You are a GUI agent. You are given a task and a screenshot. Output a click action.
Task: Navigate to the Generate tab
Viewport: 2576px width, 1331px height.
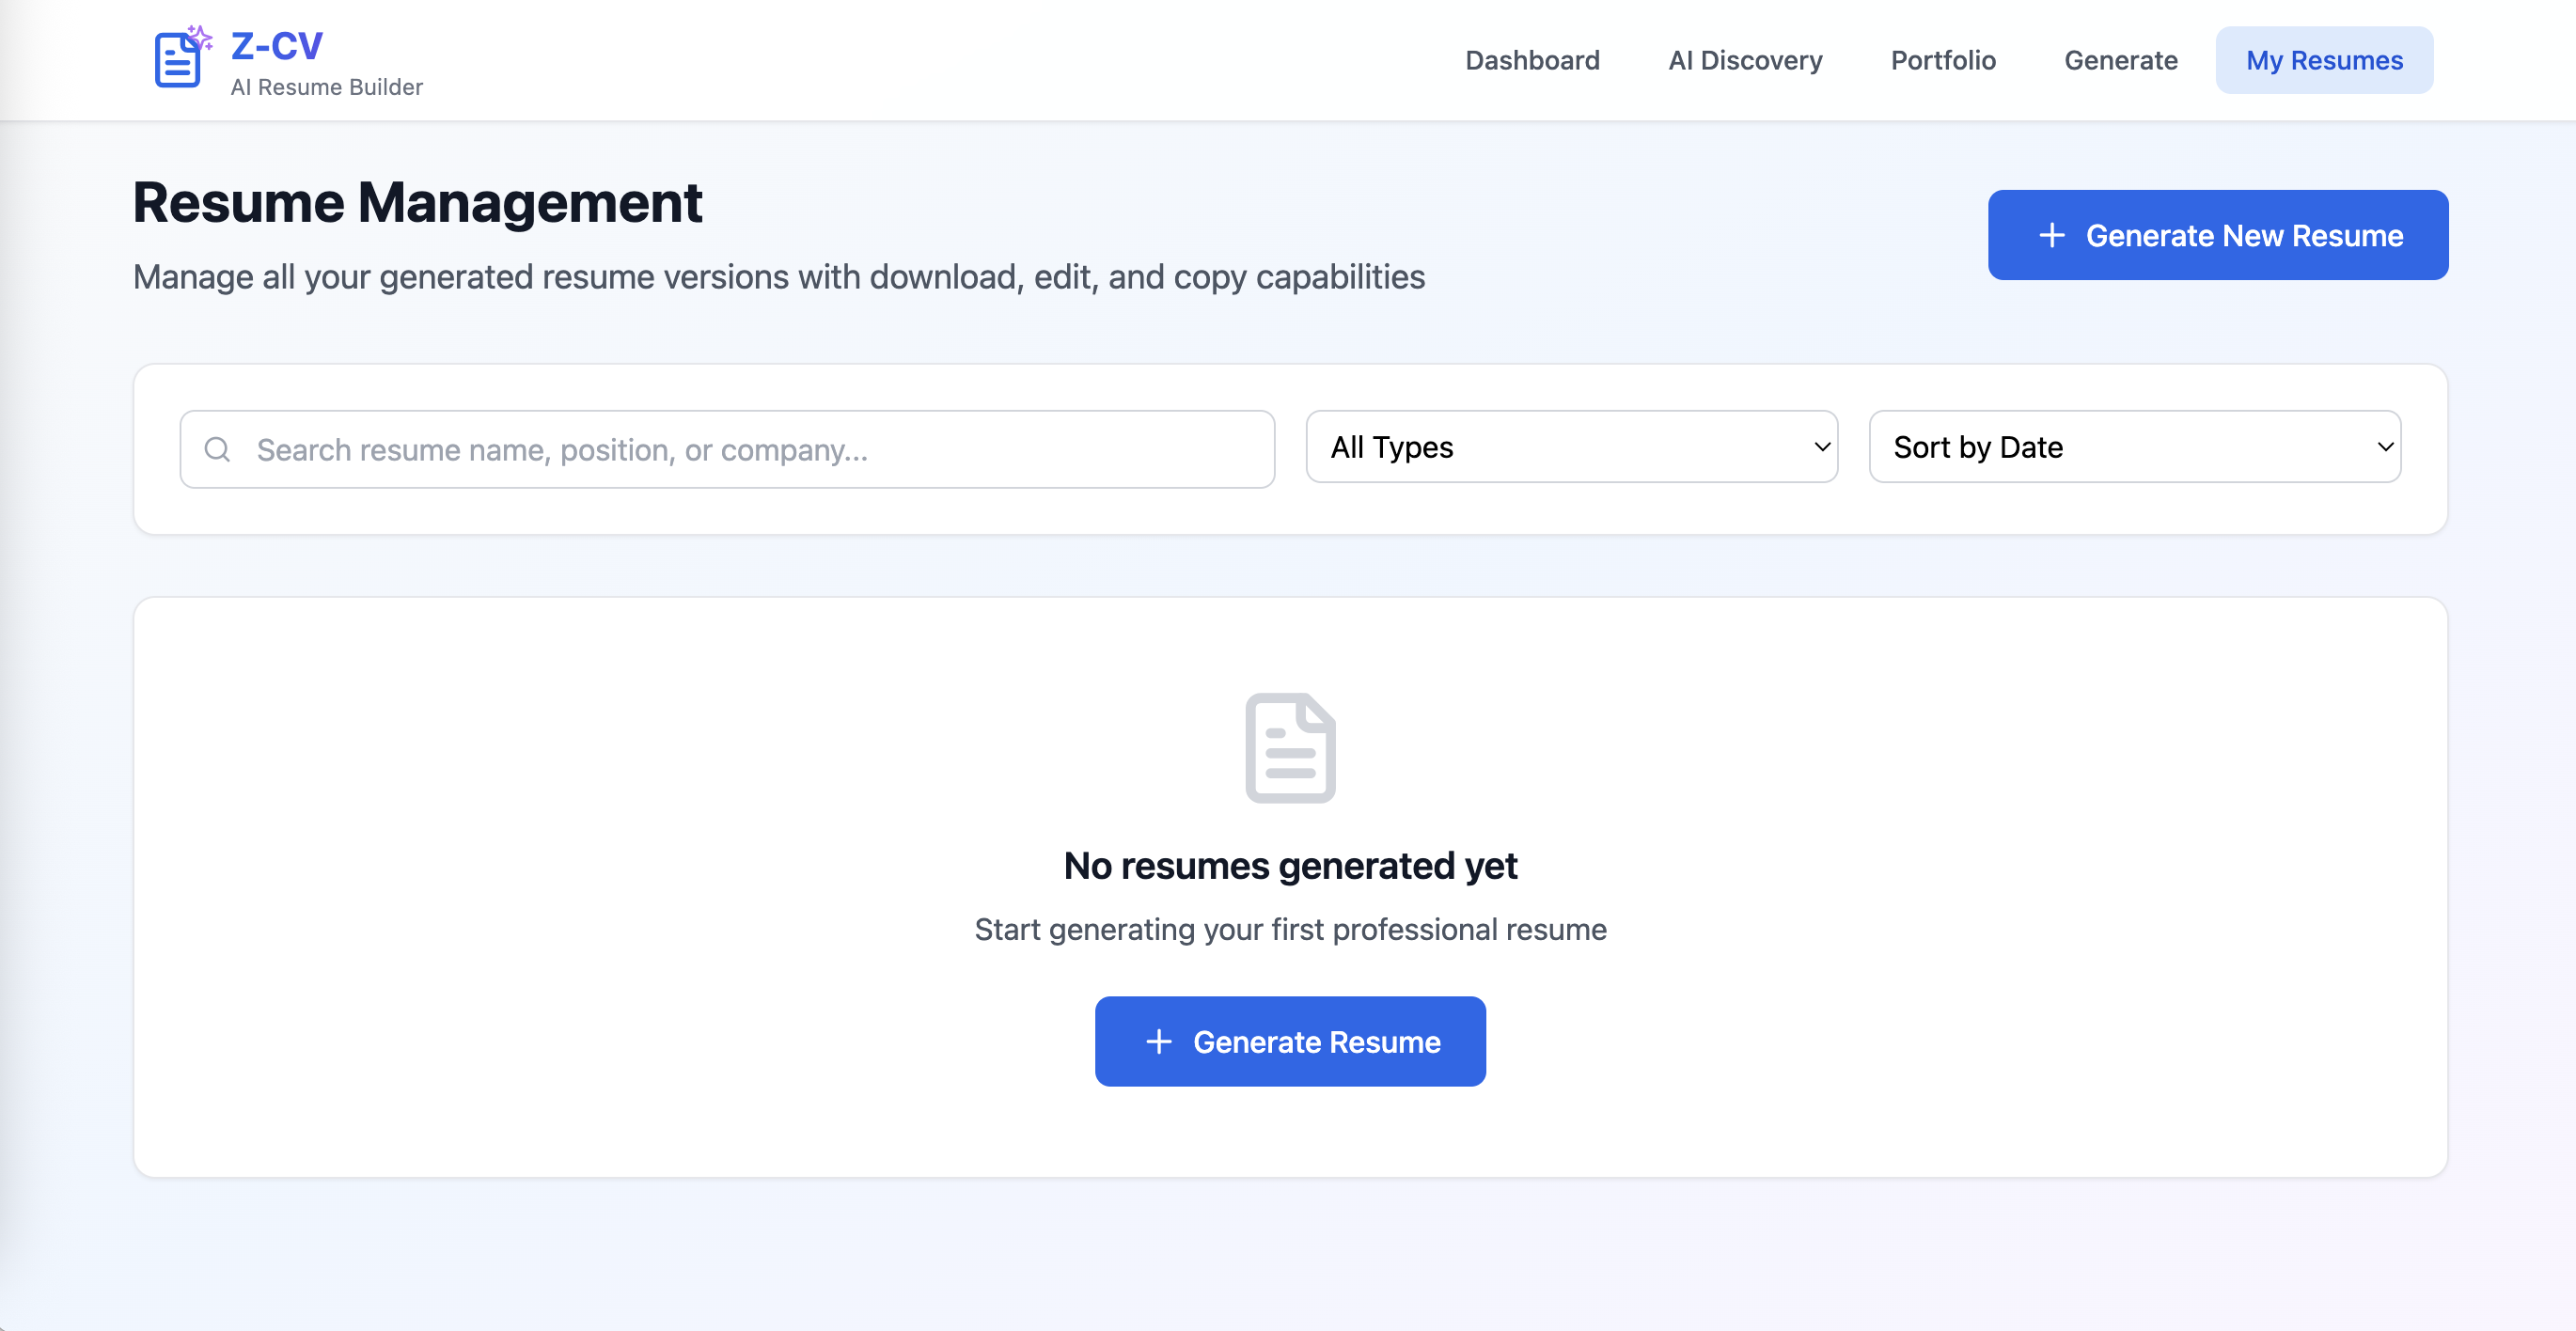pyautogui.click(x=2120, y=60)
